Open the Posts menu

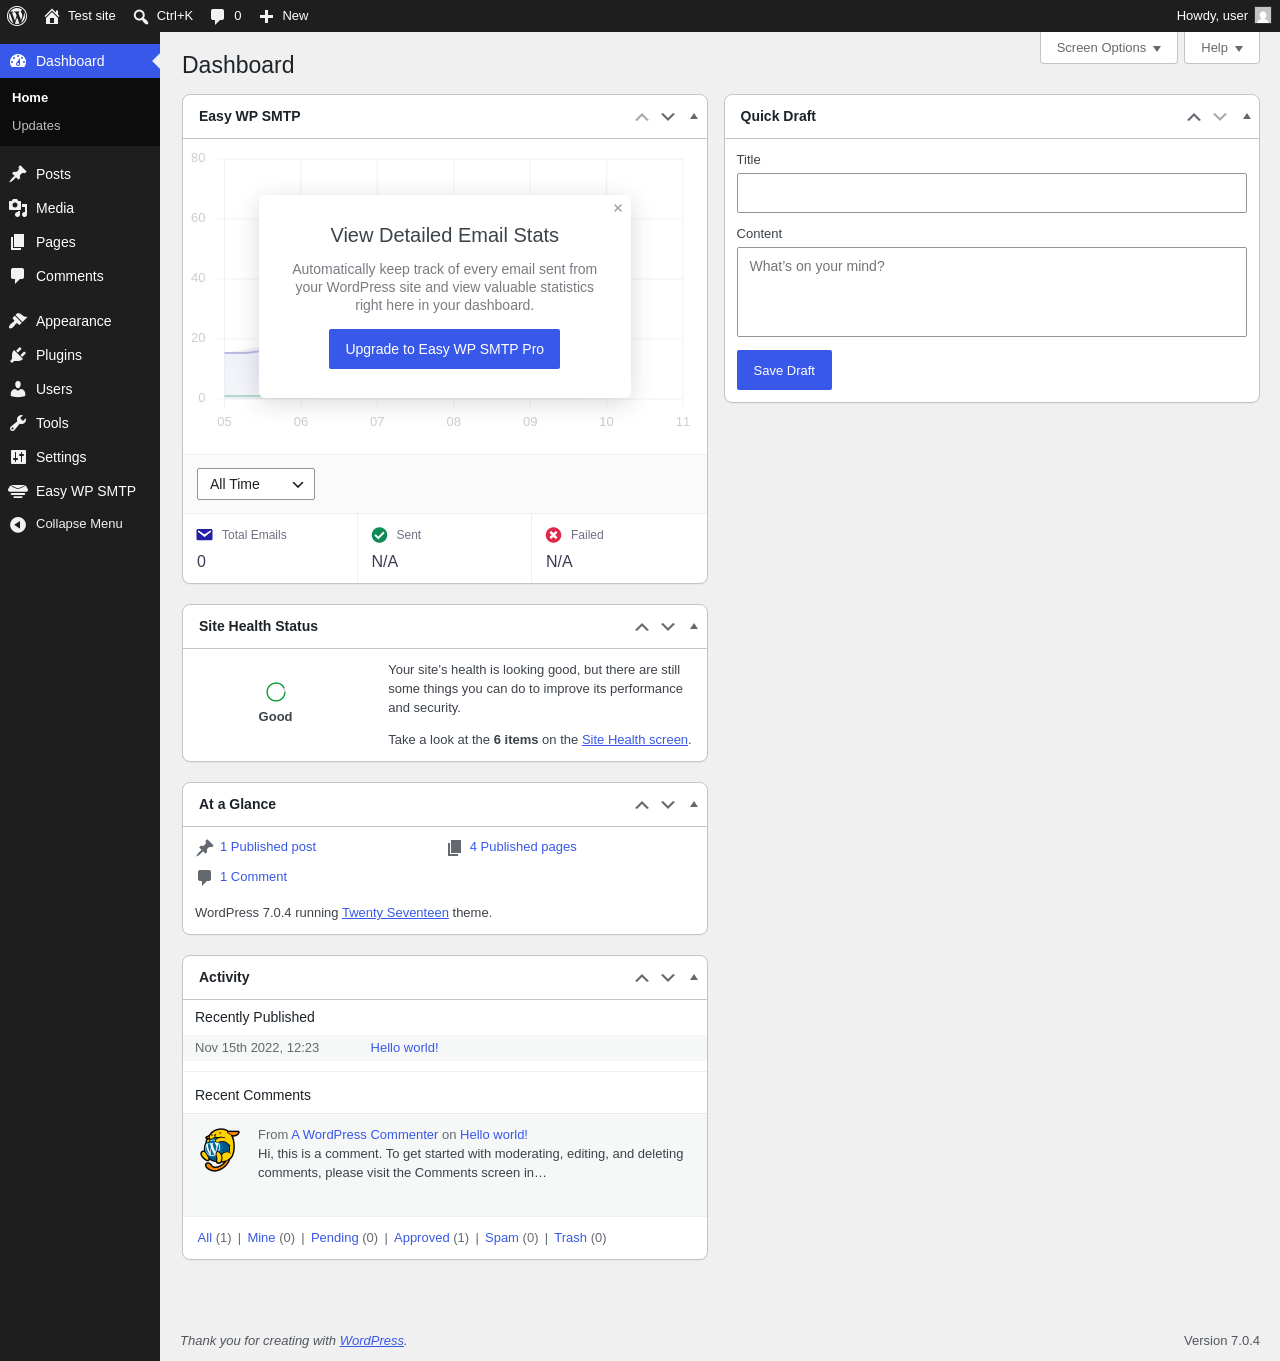click(x=80, y=174)
